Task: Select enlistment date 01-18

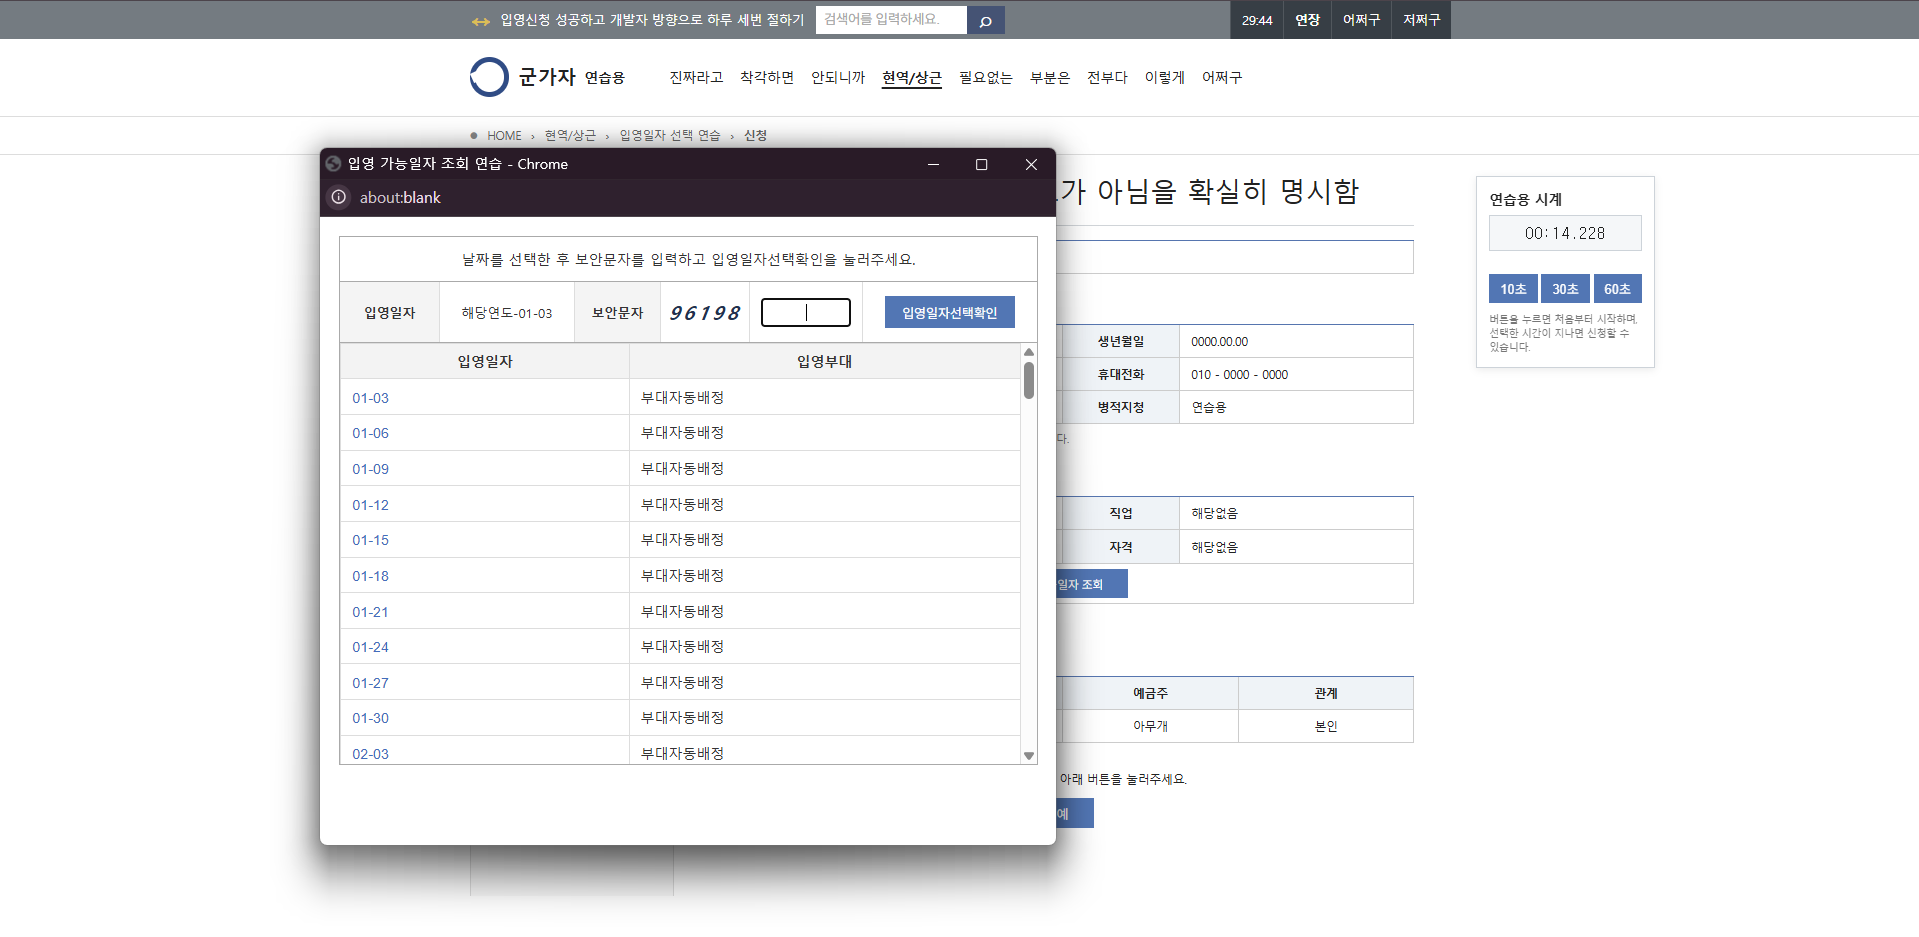Action: 370,576
